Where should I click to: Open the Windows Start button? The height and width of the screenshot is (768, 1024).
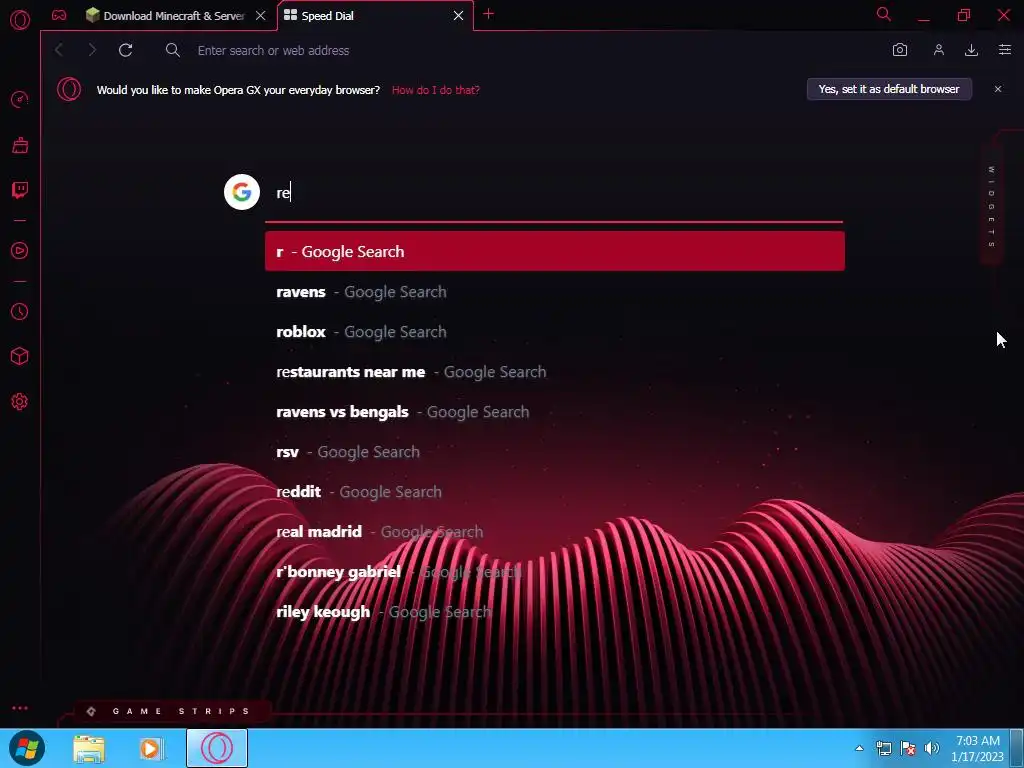pyautogui.click(x=27, y=748)
